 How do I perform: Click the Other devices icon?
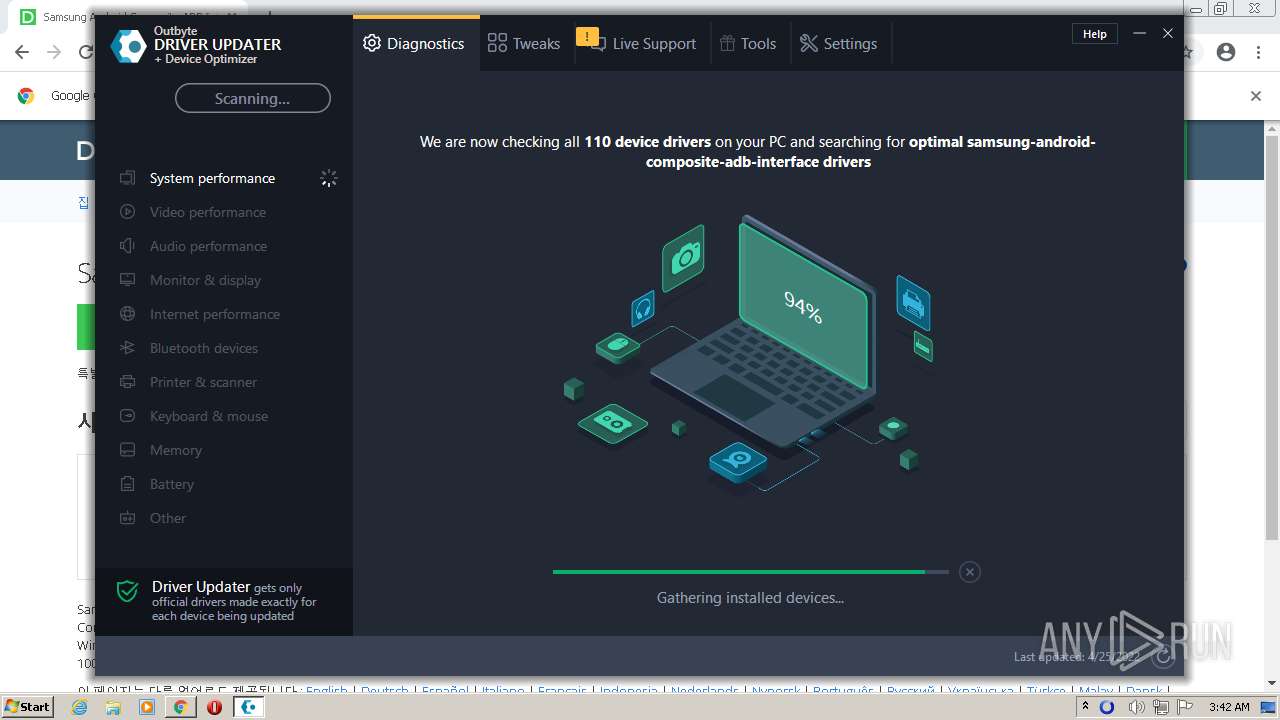point(127,518)
